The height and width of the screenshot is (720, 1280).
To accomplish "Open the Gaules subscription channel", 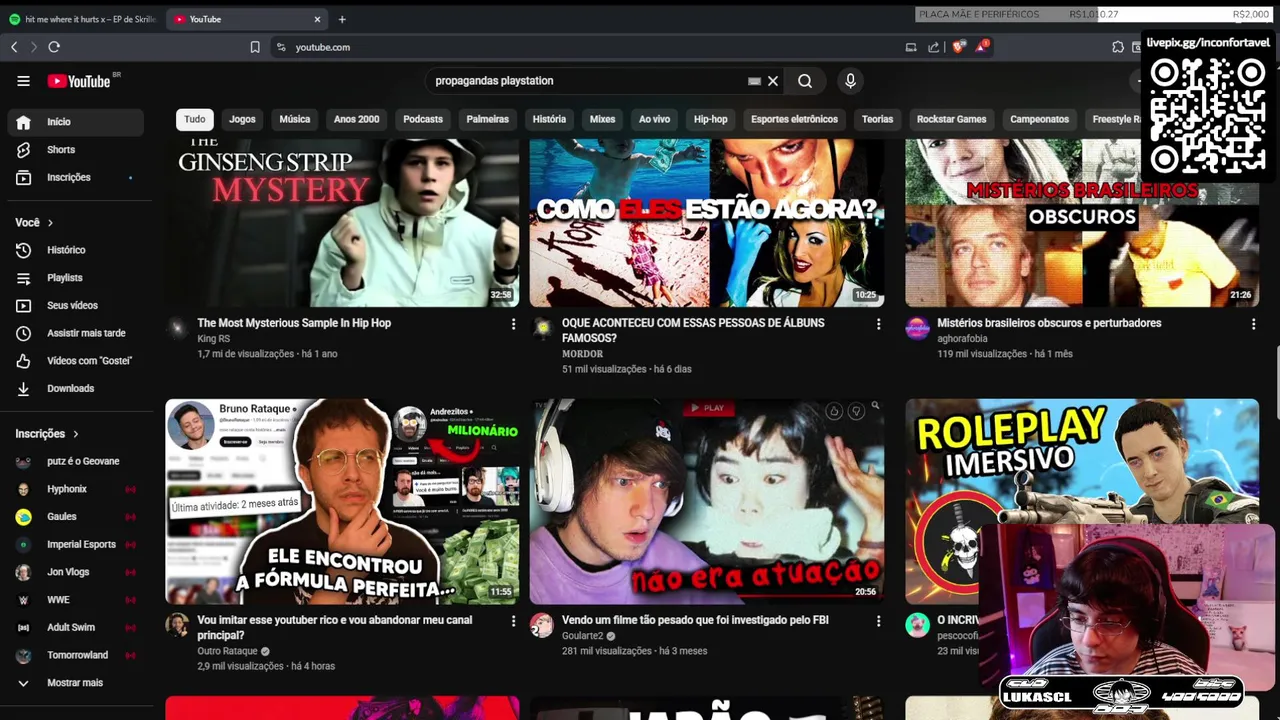I will (75, 517).
